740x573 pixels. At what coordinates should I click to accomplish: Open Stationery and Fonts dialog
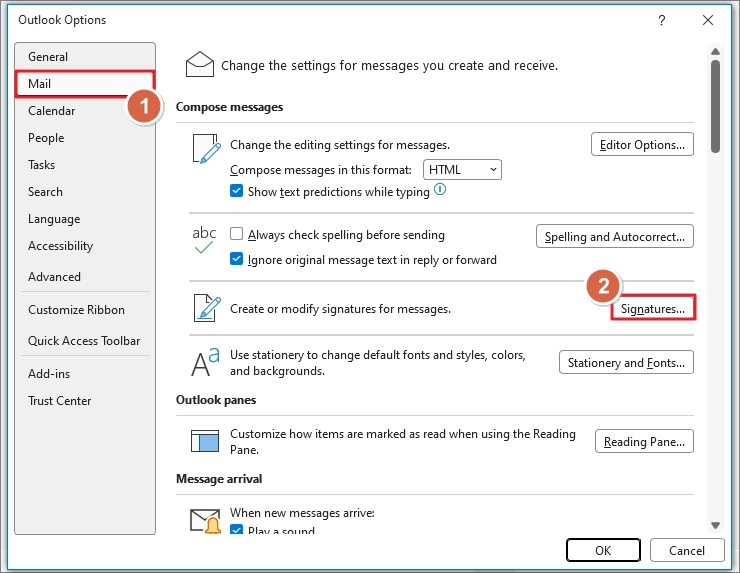[x=626, y=362]
